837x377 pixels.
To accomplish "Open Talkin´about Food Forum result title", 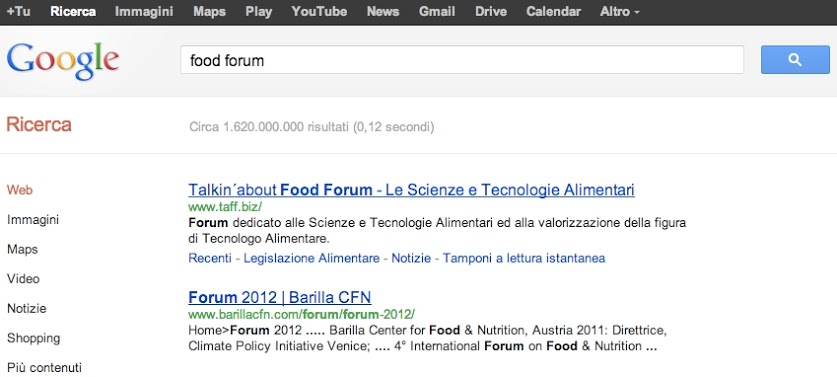I will pyautogui.click(x=411, y=190).
